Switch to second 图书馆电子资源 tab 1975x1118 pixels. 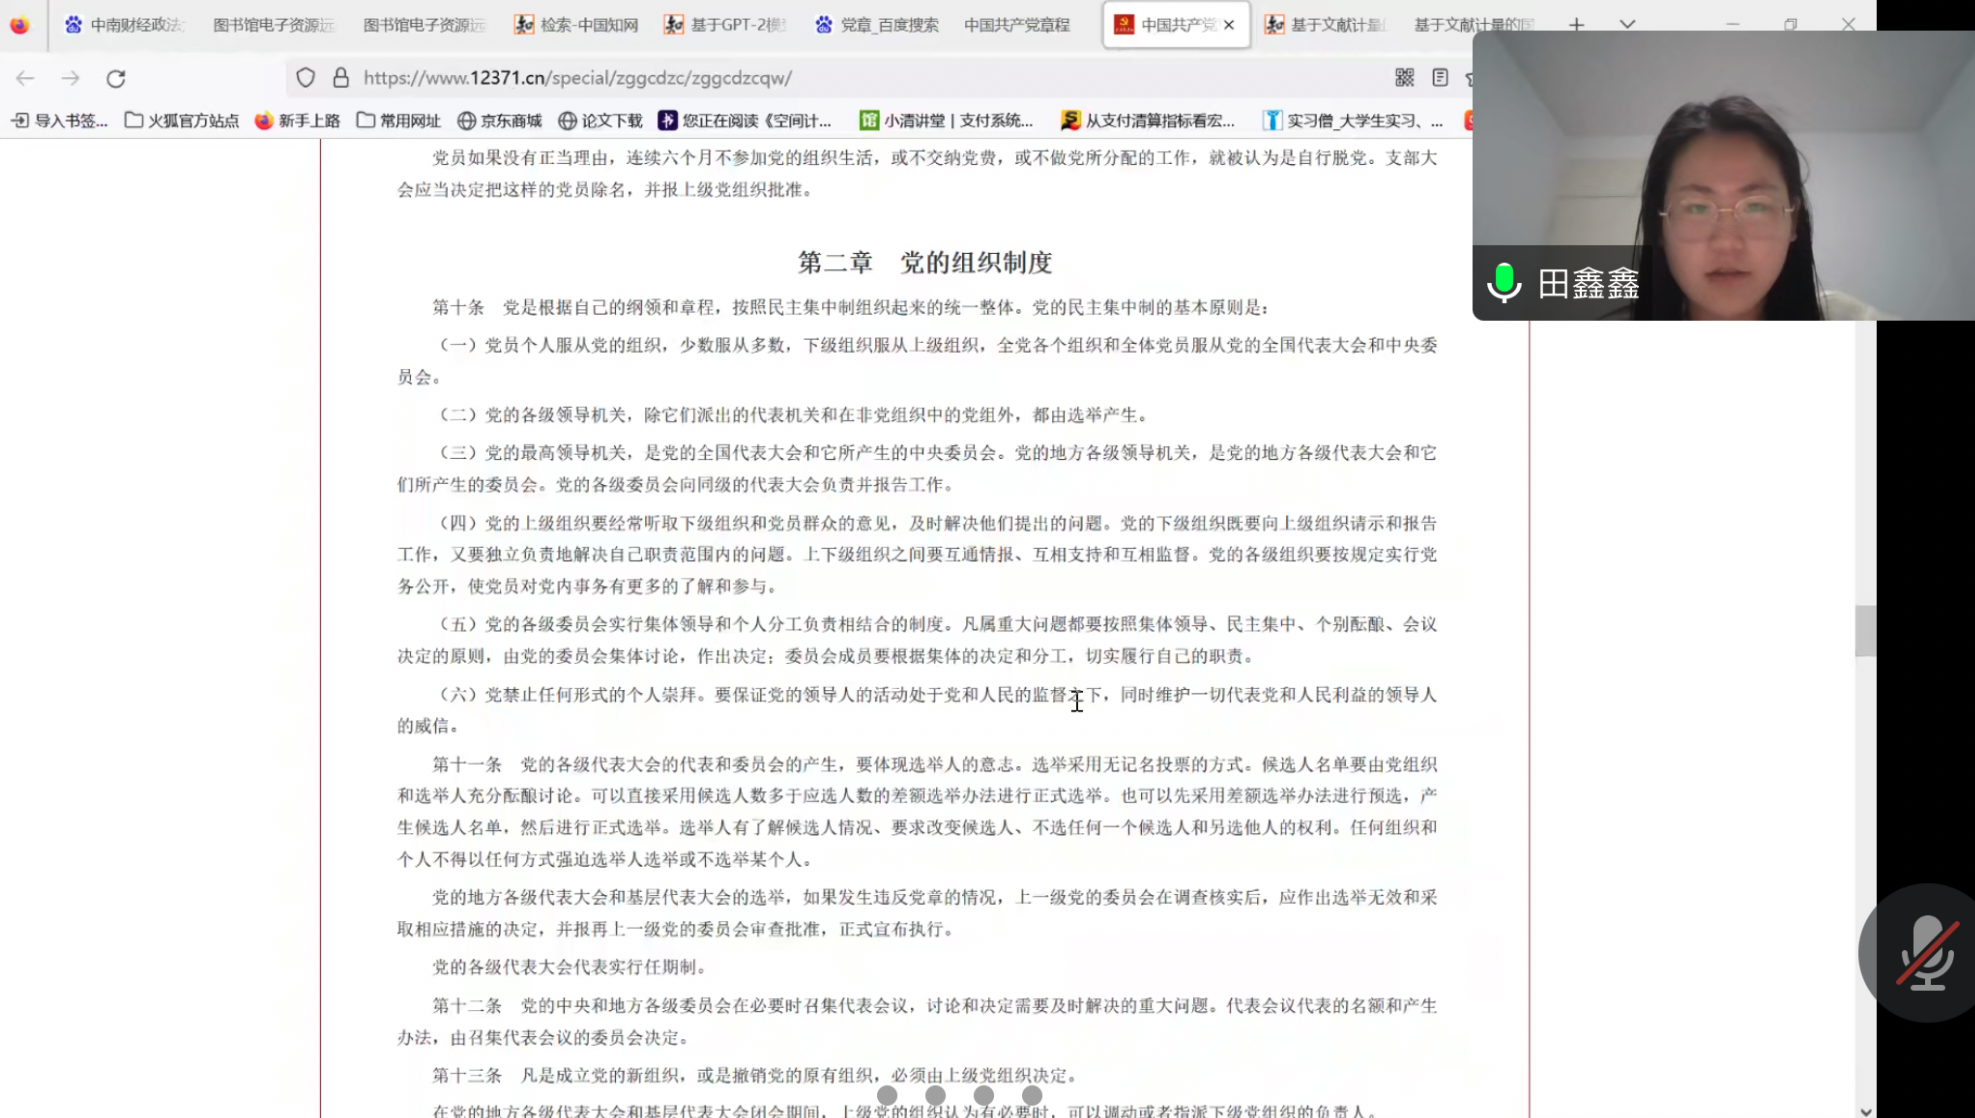(423, 25)
